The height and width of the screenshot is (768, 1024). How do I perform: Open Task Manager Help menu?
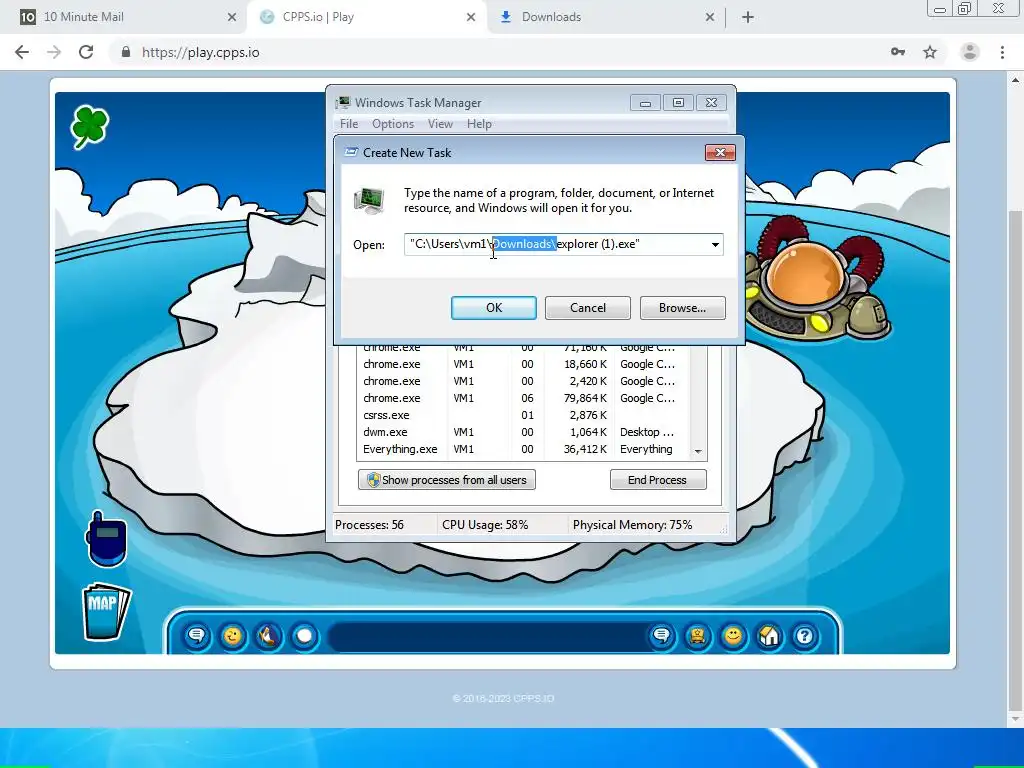click(479, 124)
